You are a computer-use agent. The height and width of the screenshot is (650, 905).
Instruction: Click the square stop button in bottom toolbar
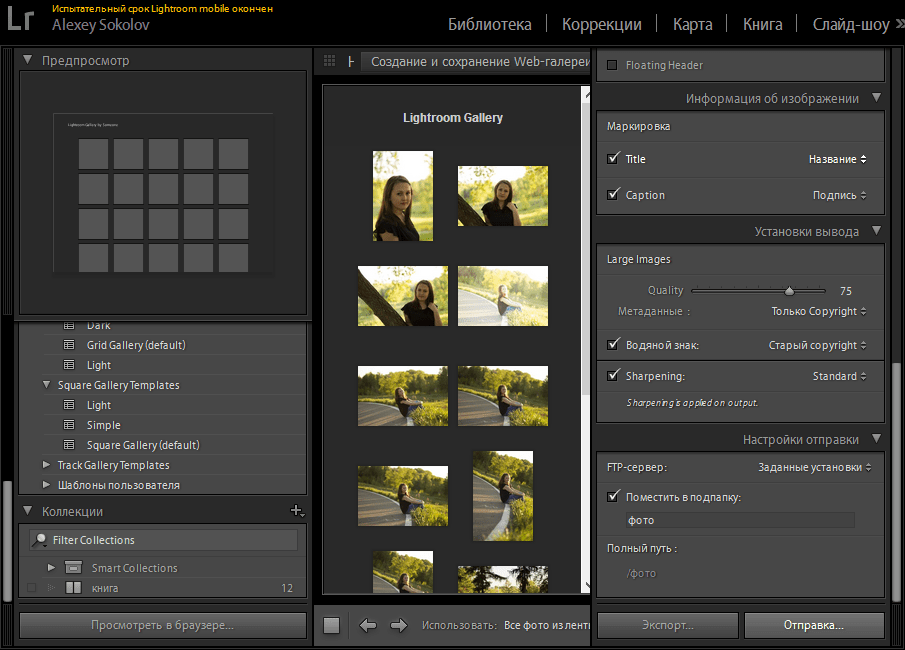332,625
